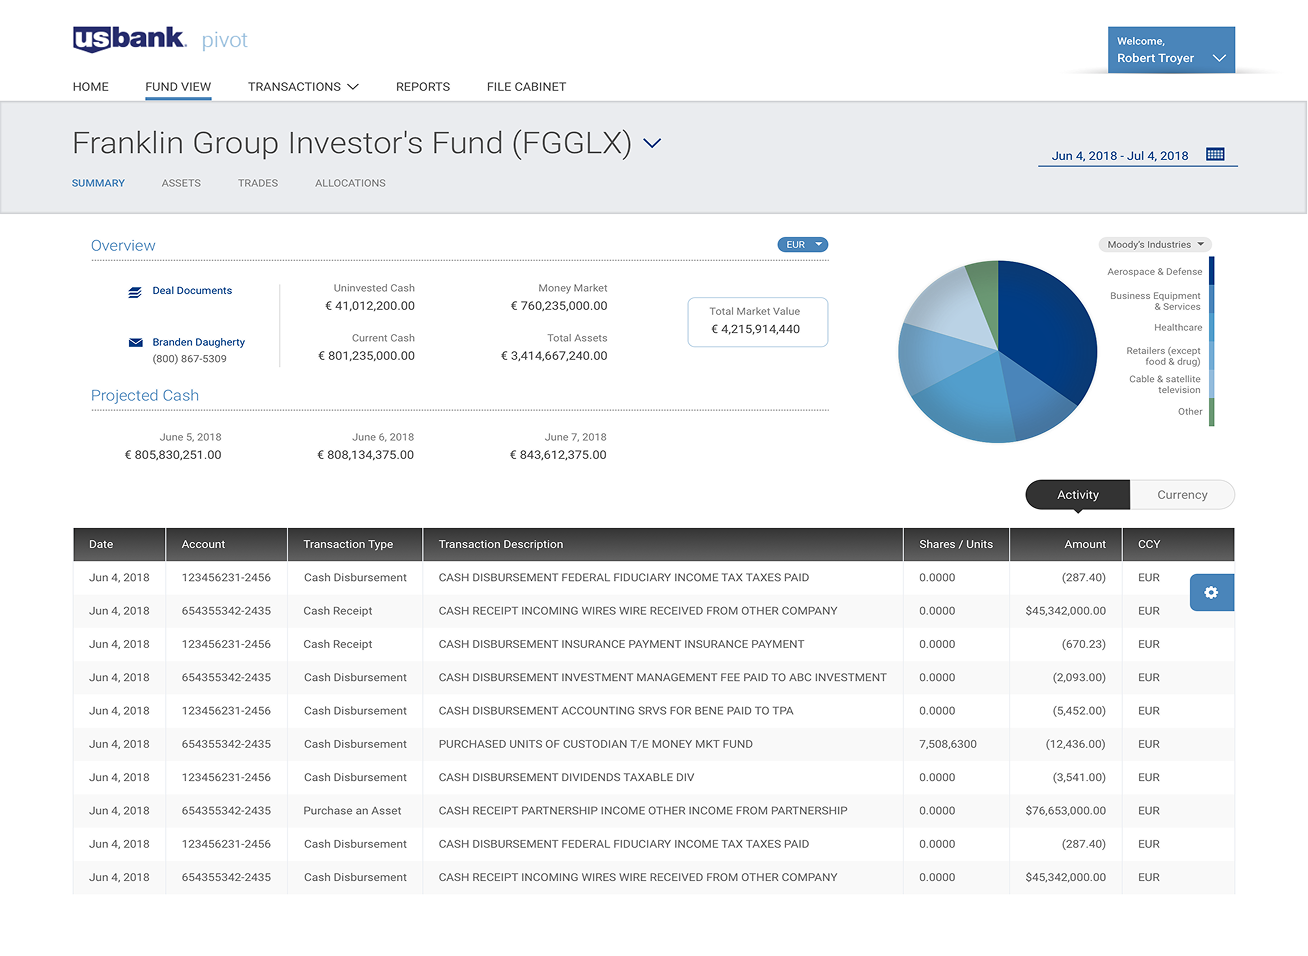Sort by the Amount column header
This screenshot has width=1308, height=956.
1066,545
